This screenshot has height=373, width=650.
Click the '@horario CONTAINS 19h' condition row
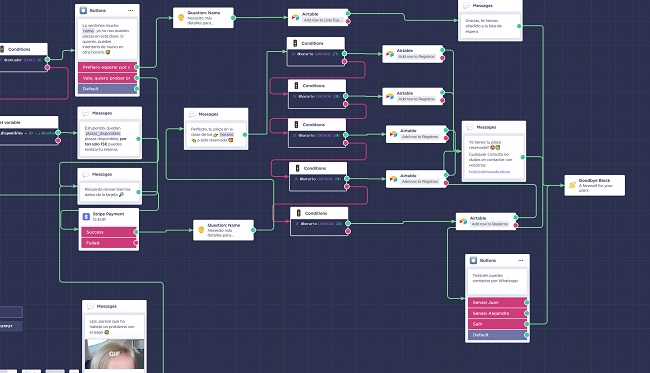317,135
